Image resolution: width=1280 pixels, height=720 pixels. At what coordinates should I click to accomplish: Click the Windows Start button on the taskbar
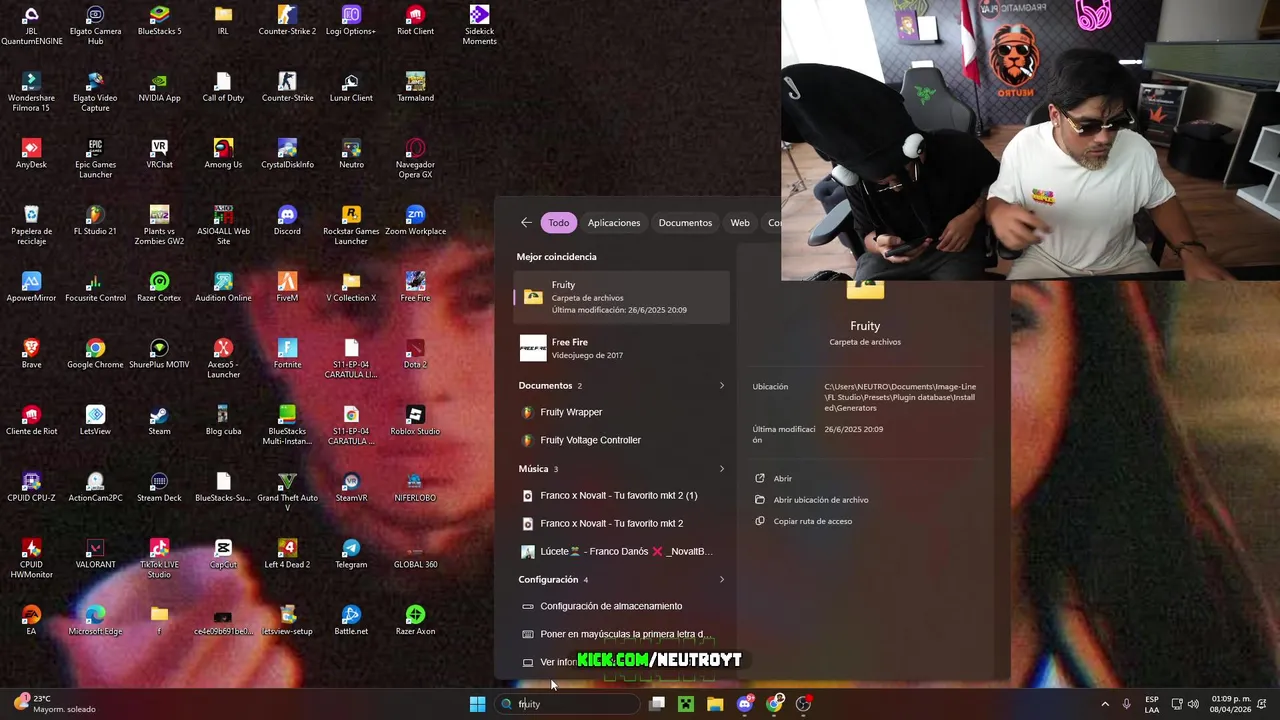(x=477, y=704)
